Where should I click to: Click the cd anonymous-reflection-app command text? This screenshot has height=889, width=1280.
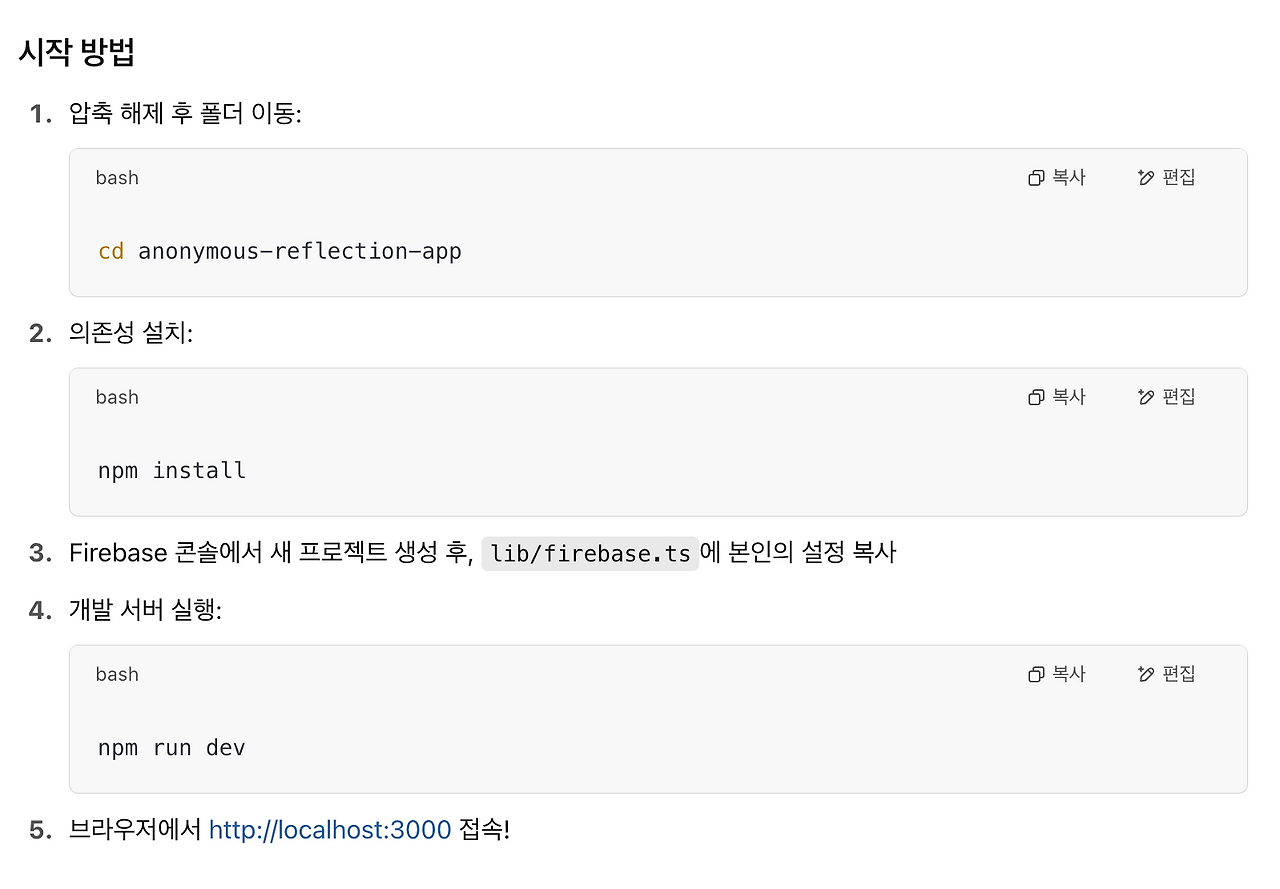tap(280, 251)
